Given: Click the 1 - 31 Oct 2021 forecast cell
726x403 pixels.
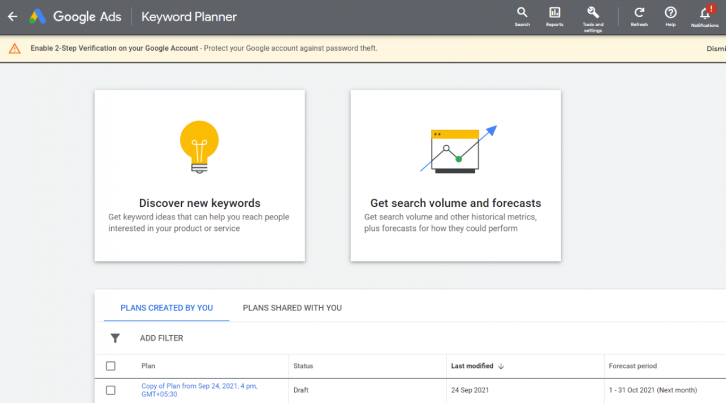Looking at the screenshot, I should tap(653, 390).
